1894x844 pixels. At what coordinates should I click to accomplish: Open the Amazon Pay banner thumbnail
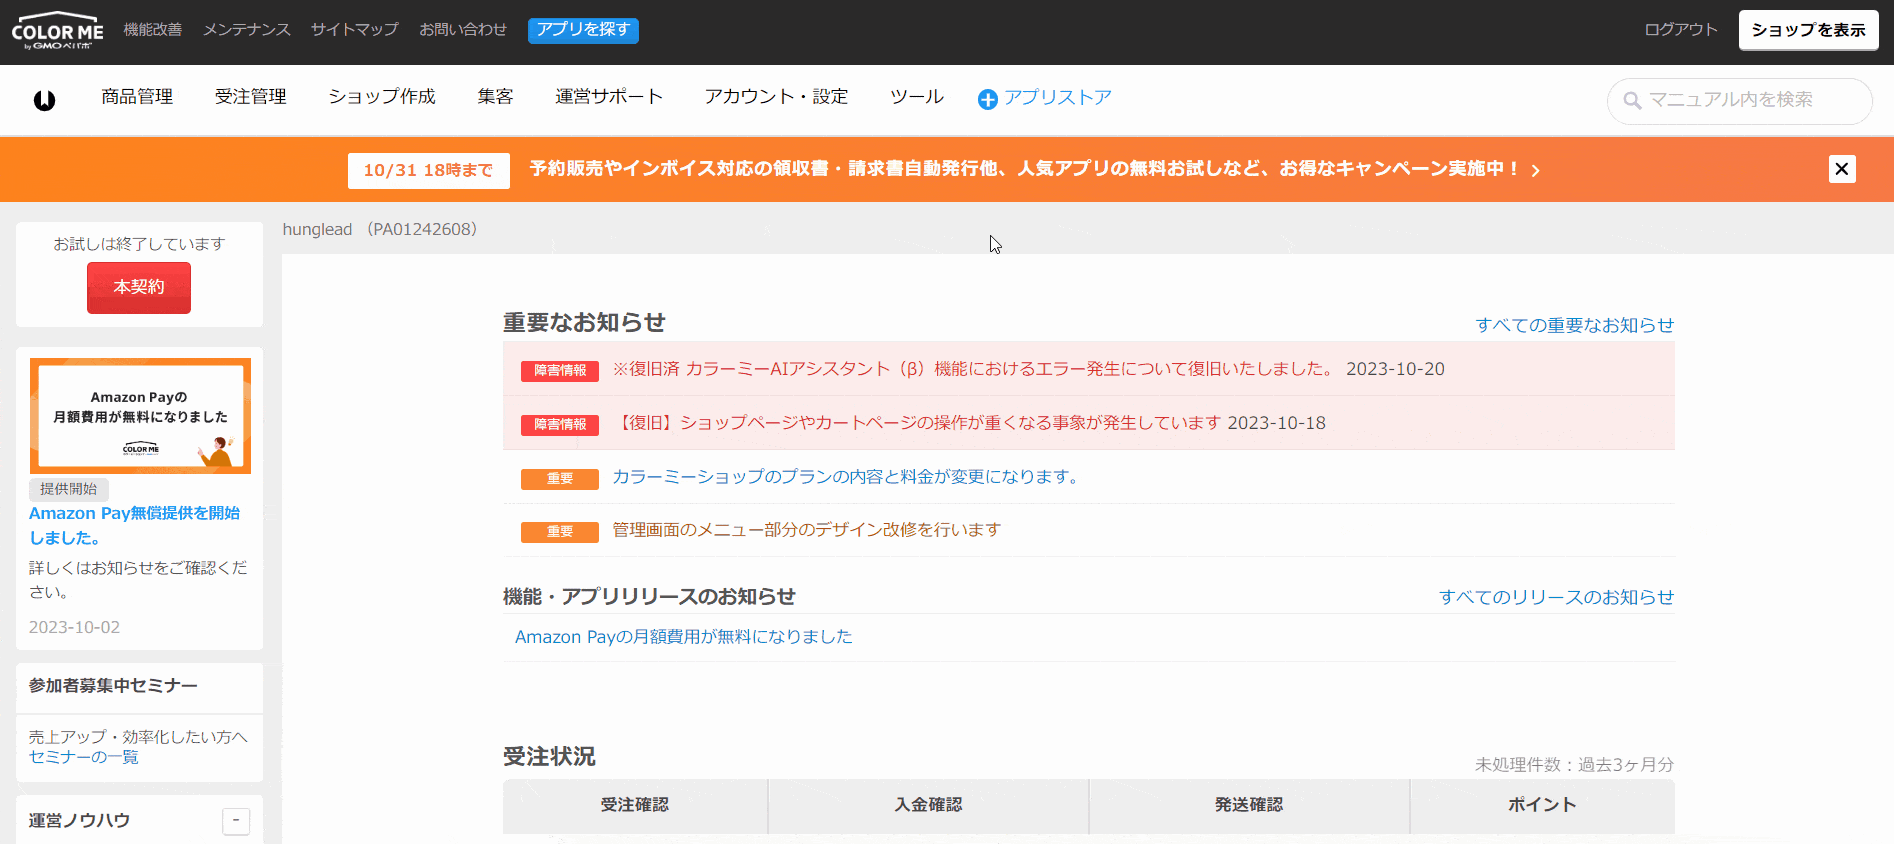coord(140,416)
